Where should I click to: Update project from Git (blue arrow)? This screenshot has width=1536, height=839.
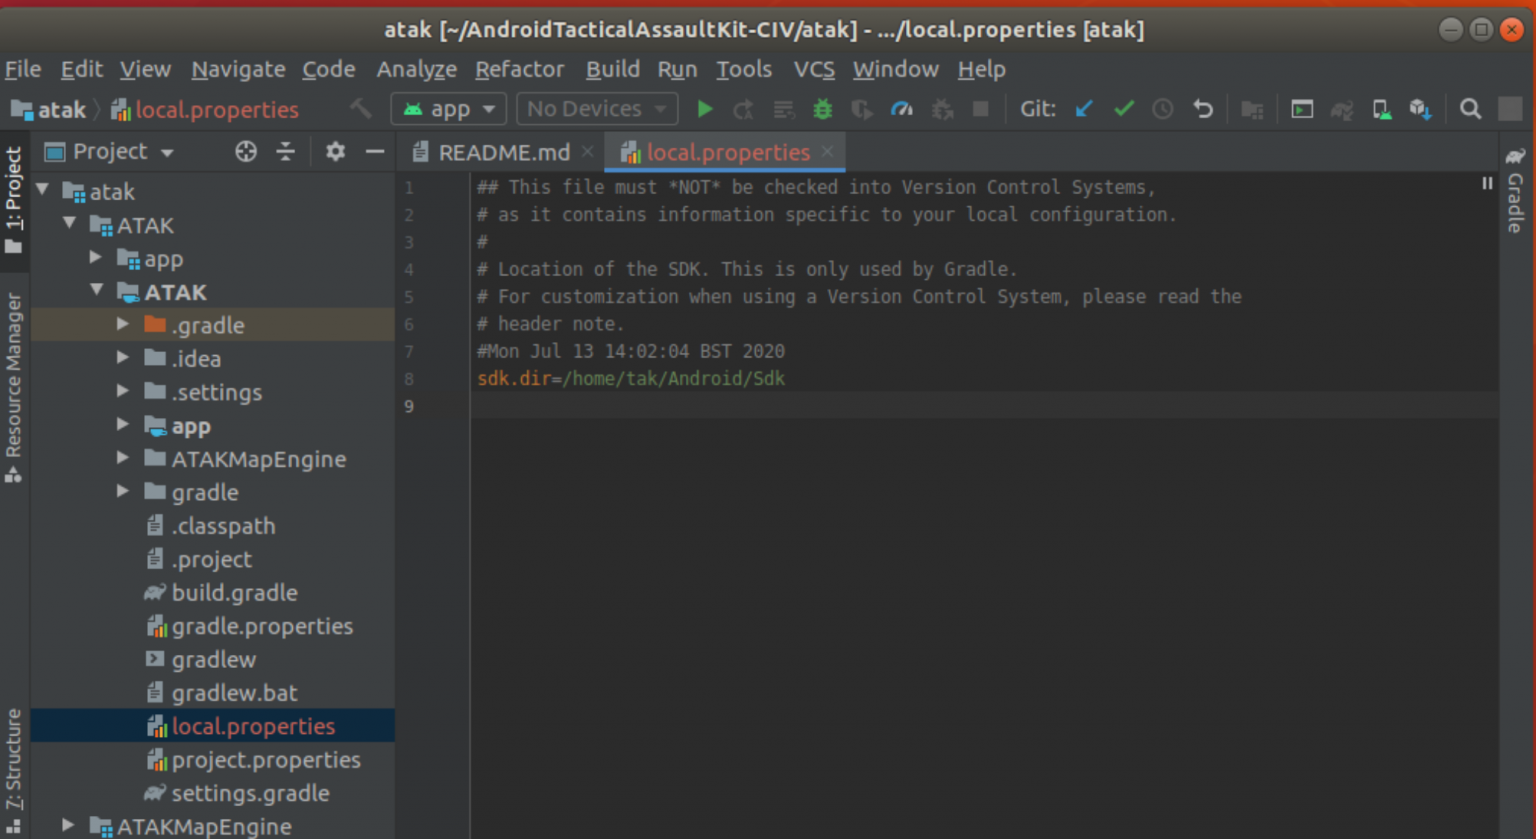(1083, 108)
